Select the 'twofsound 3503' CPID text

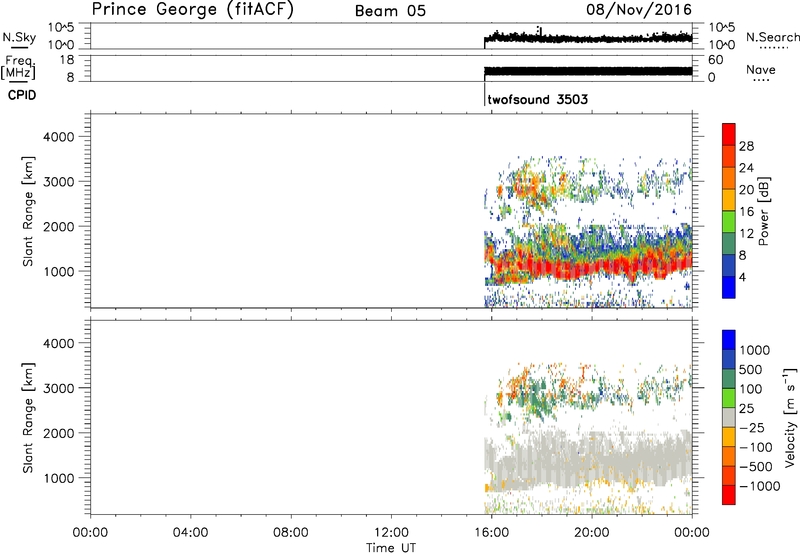click(x=538, y=99)
